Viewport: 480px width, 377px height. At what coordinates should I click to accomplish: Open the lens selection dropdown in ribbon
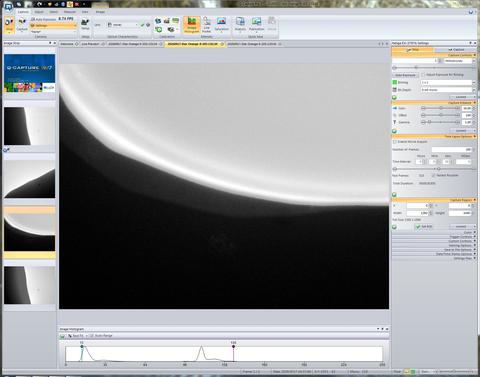pos(122,25)
